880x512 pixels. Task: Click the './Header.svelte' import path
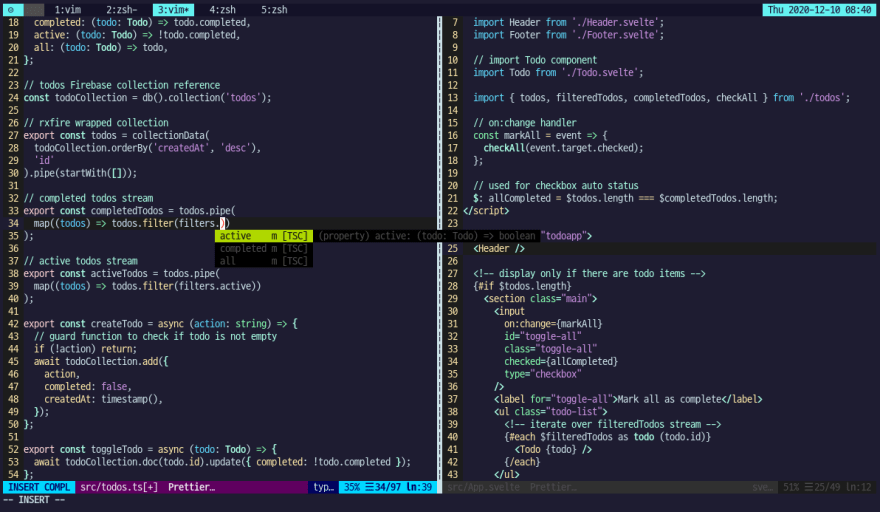pyautogui.click(x=616, y=22)
